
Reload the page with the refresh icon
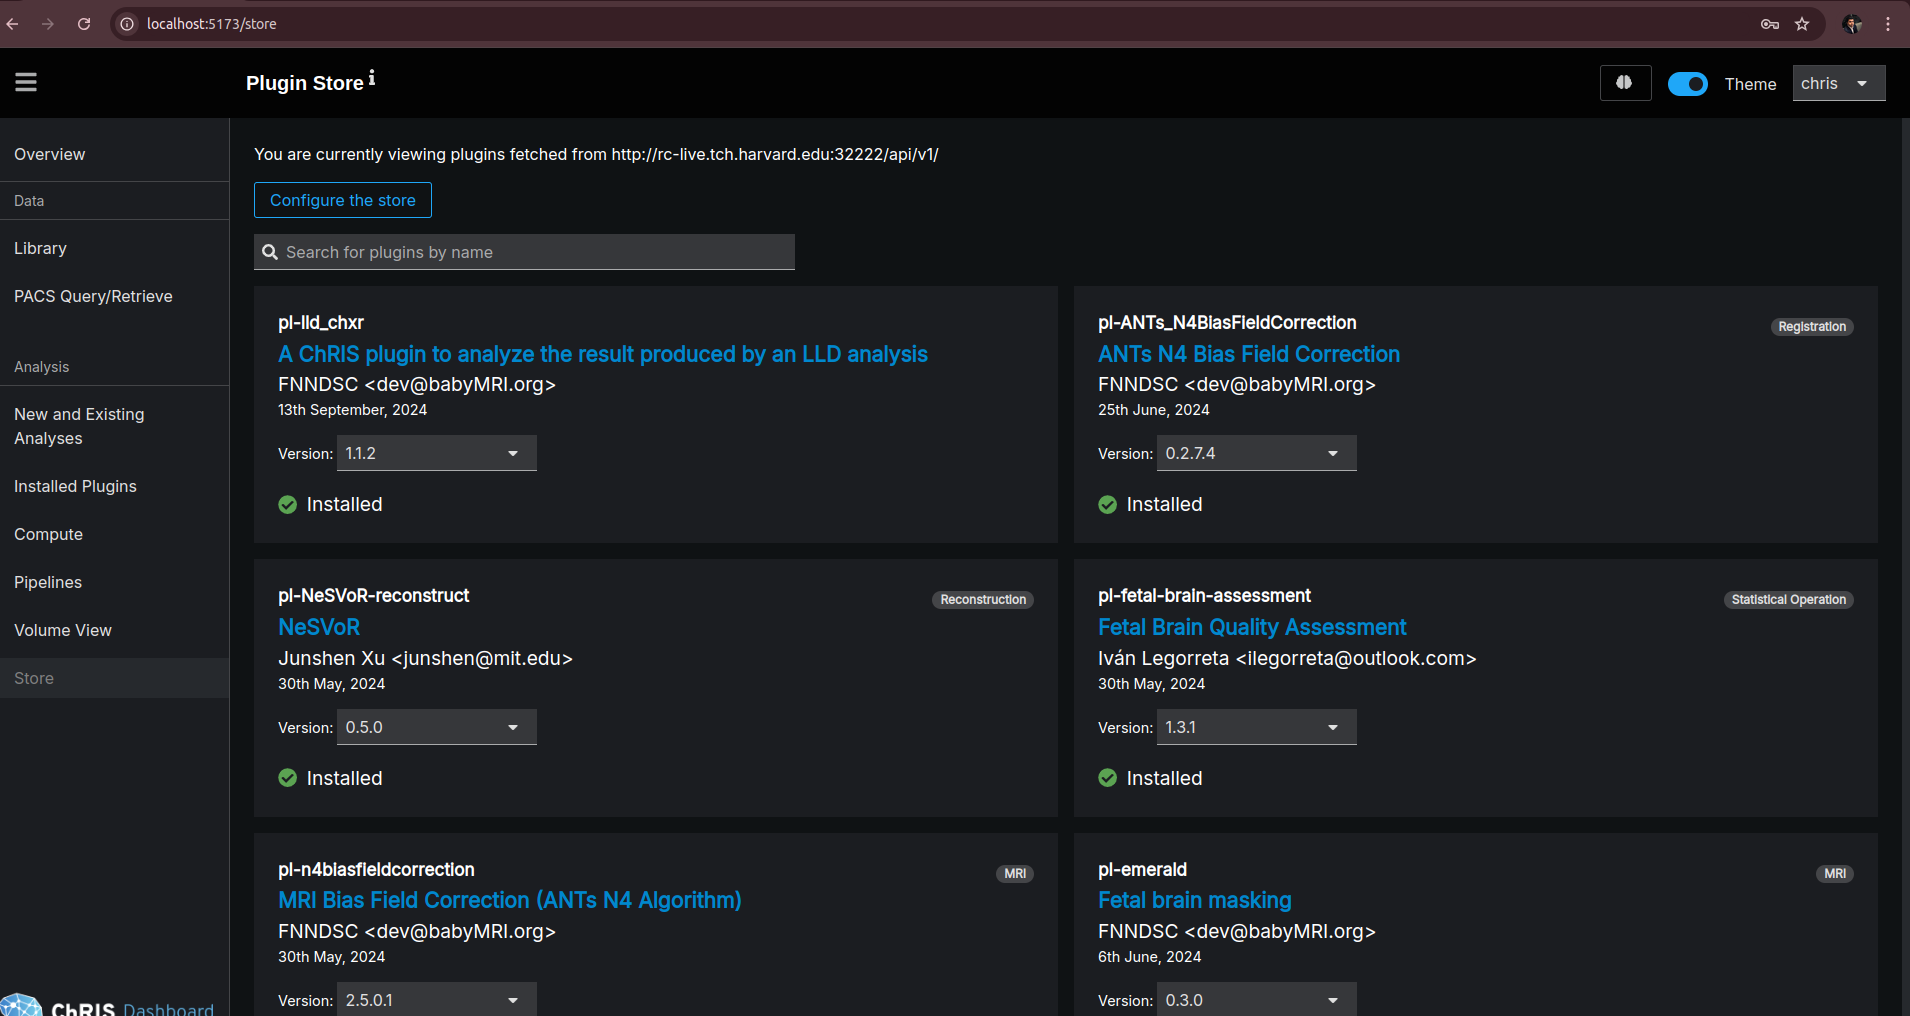point(84,24)
